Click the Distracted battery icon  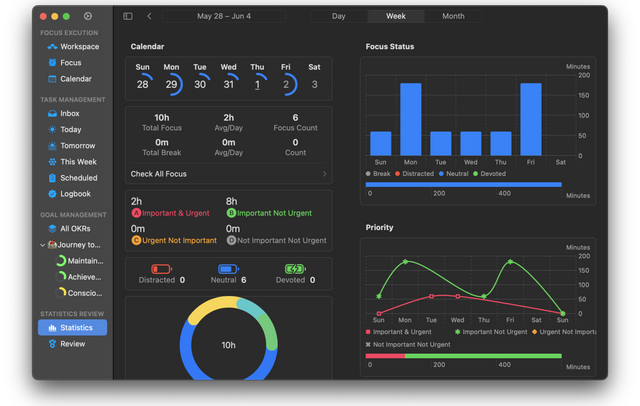(x=161, y=269)
